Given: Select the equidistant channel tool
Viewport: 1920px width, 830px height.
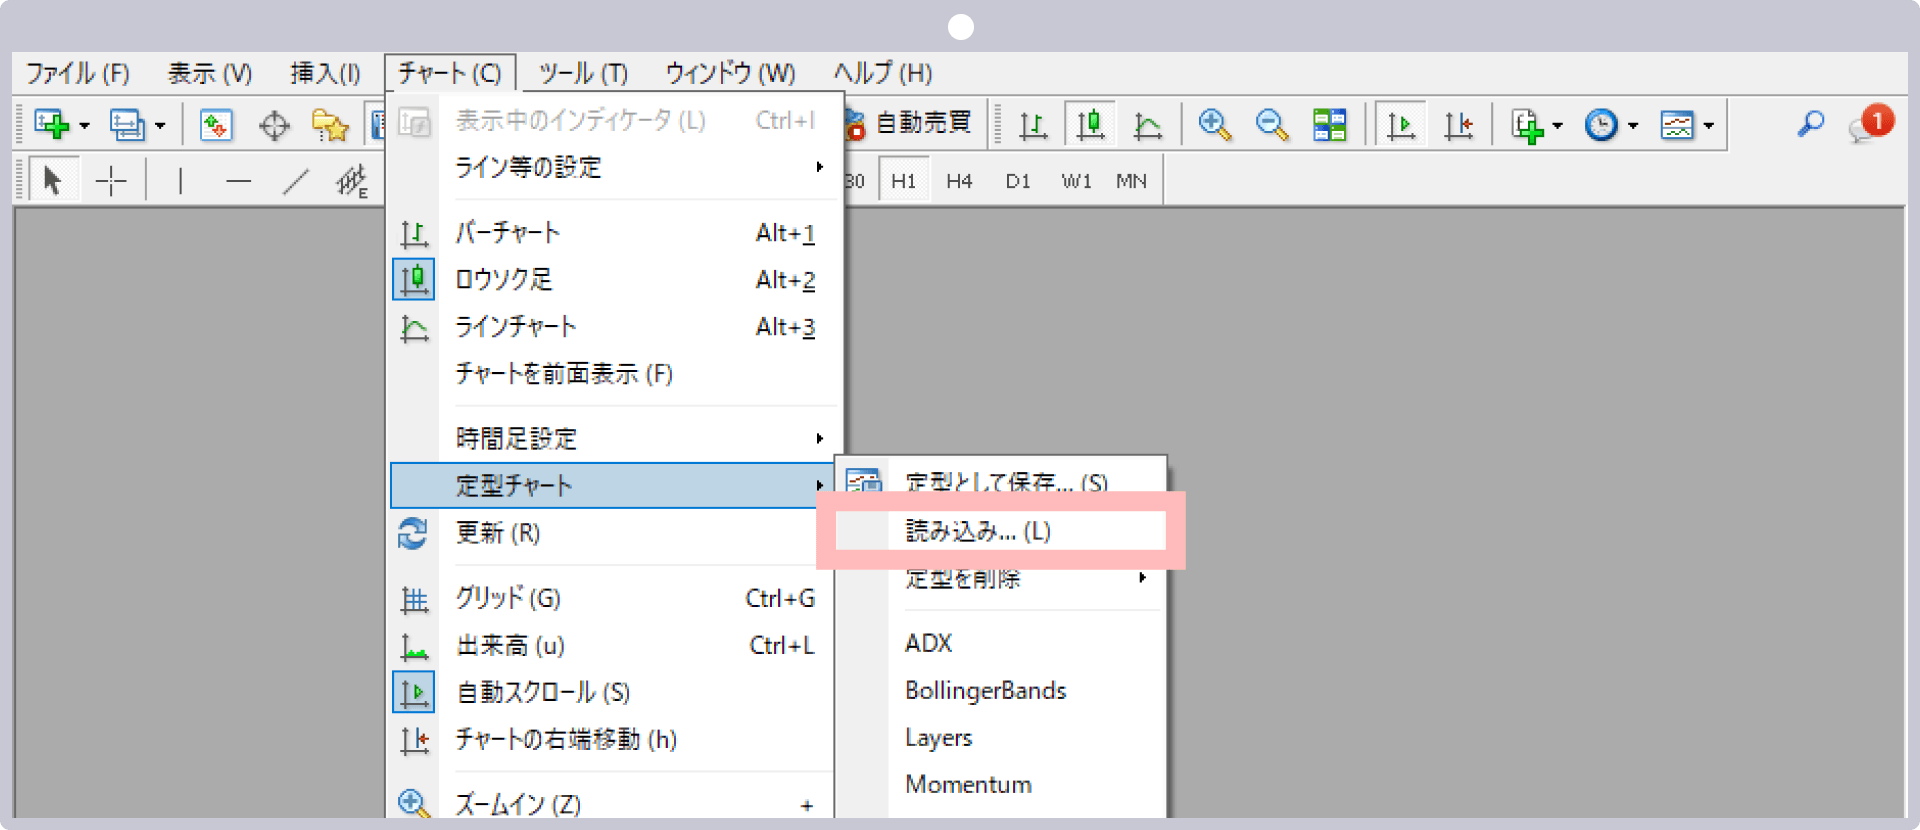Looking at the screenshot, I should tap(352, 181).
